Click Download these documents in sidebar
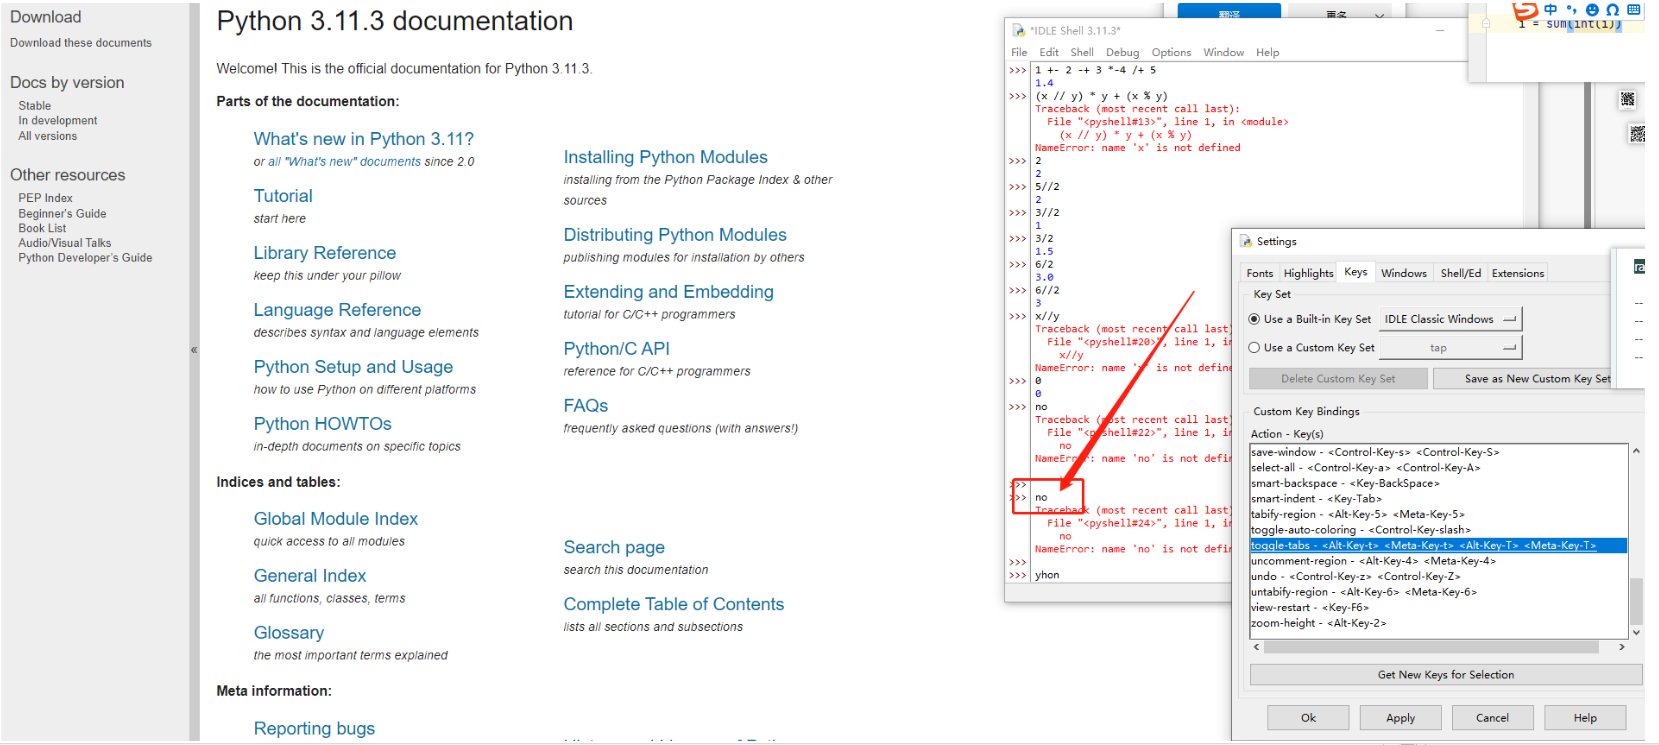1659x745 pixels. tap(81, 43)
